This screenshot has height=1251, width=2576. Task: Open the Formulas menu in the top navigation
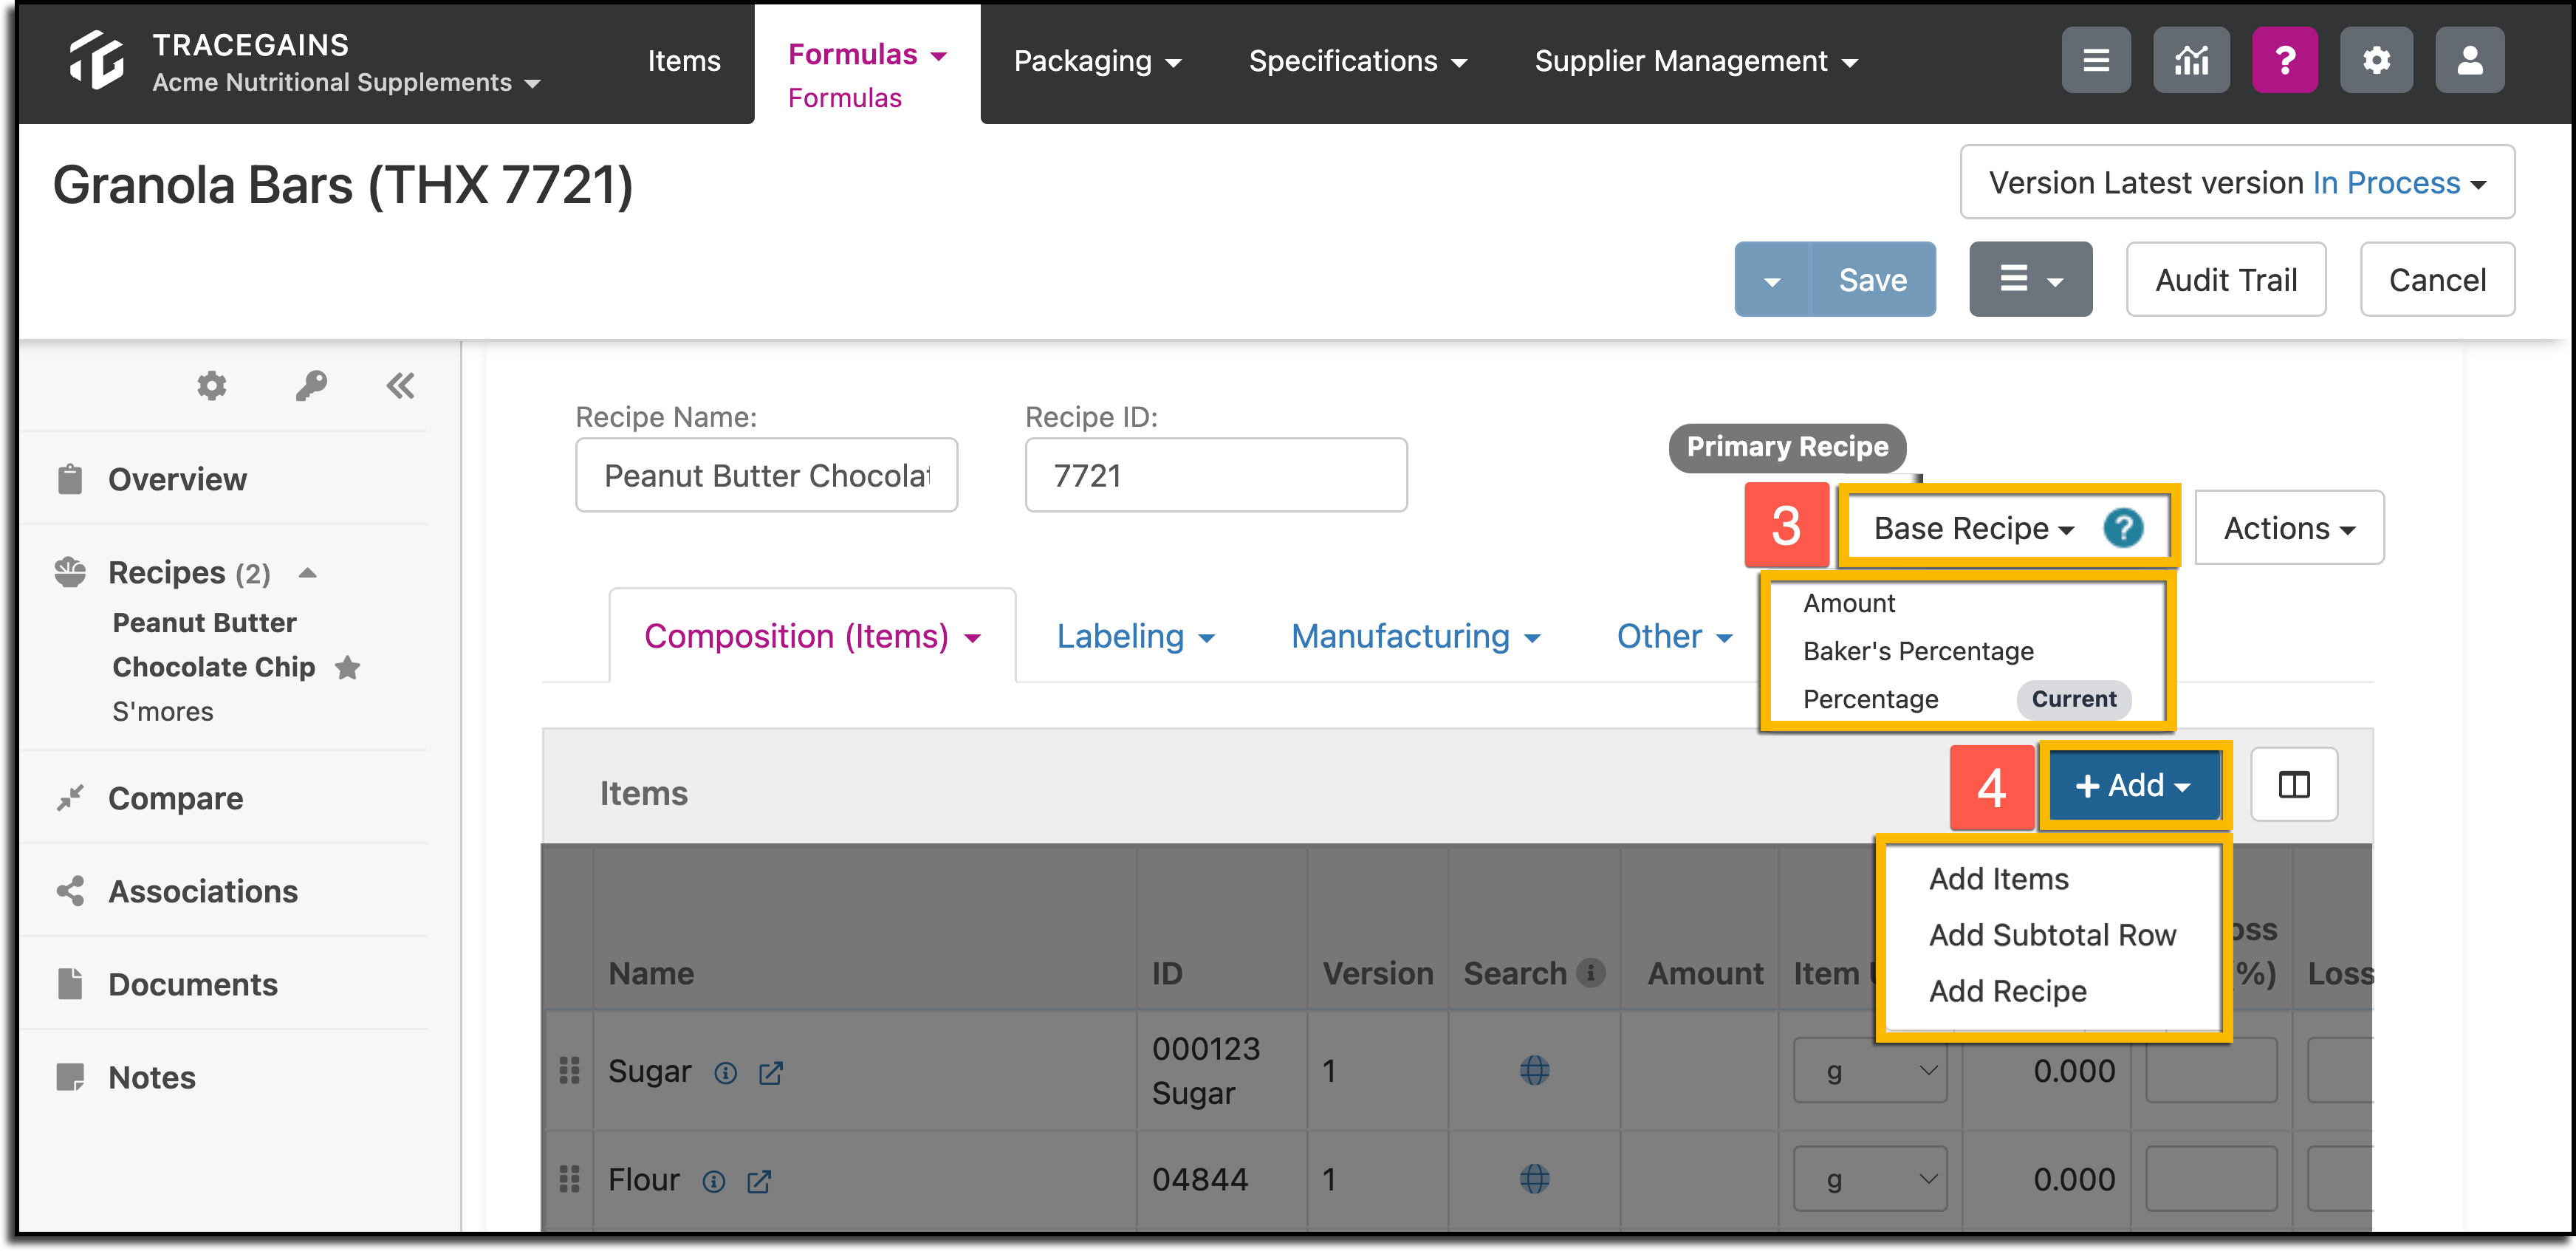(x=866, y=54)
